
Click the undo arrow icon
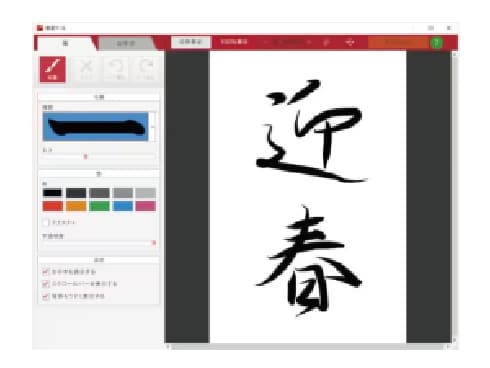tap(116, 69)
